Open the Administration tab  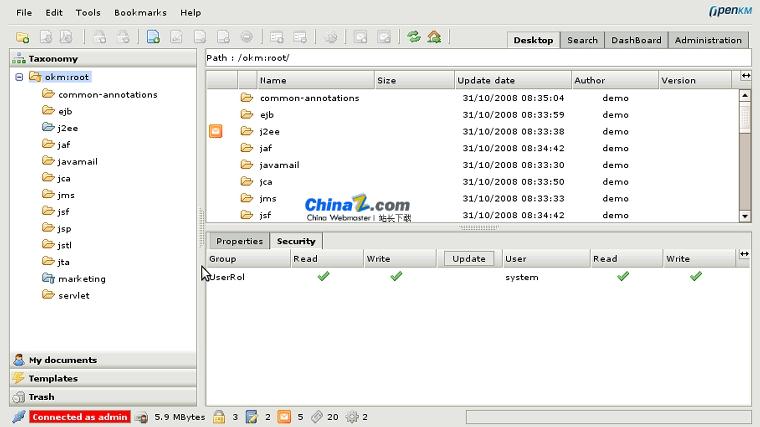click(708, 40)
